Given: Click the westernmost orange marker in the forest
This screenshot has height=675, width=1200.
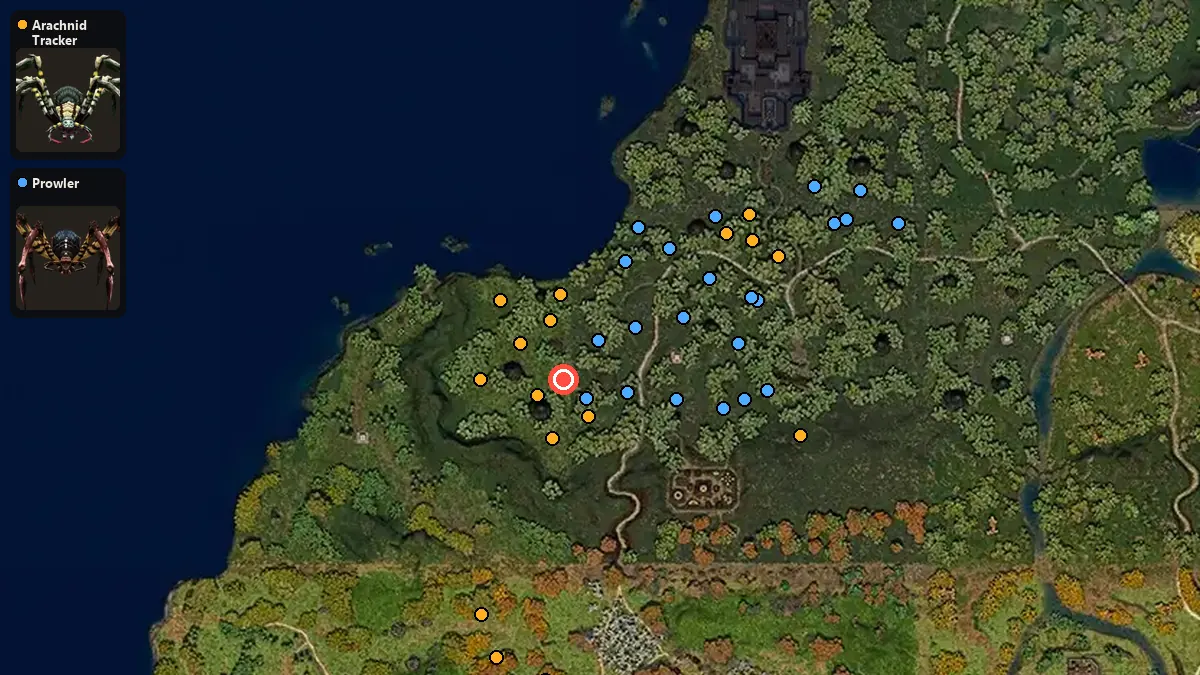Looking at the screenshot, I should (x=480, y=379).
